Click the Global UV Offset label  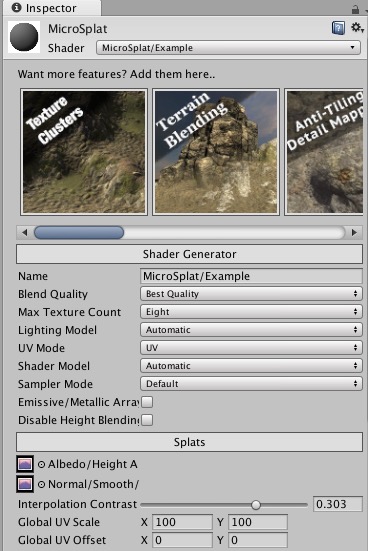(62, 540)
